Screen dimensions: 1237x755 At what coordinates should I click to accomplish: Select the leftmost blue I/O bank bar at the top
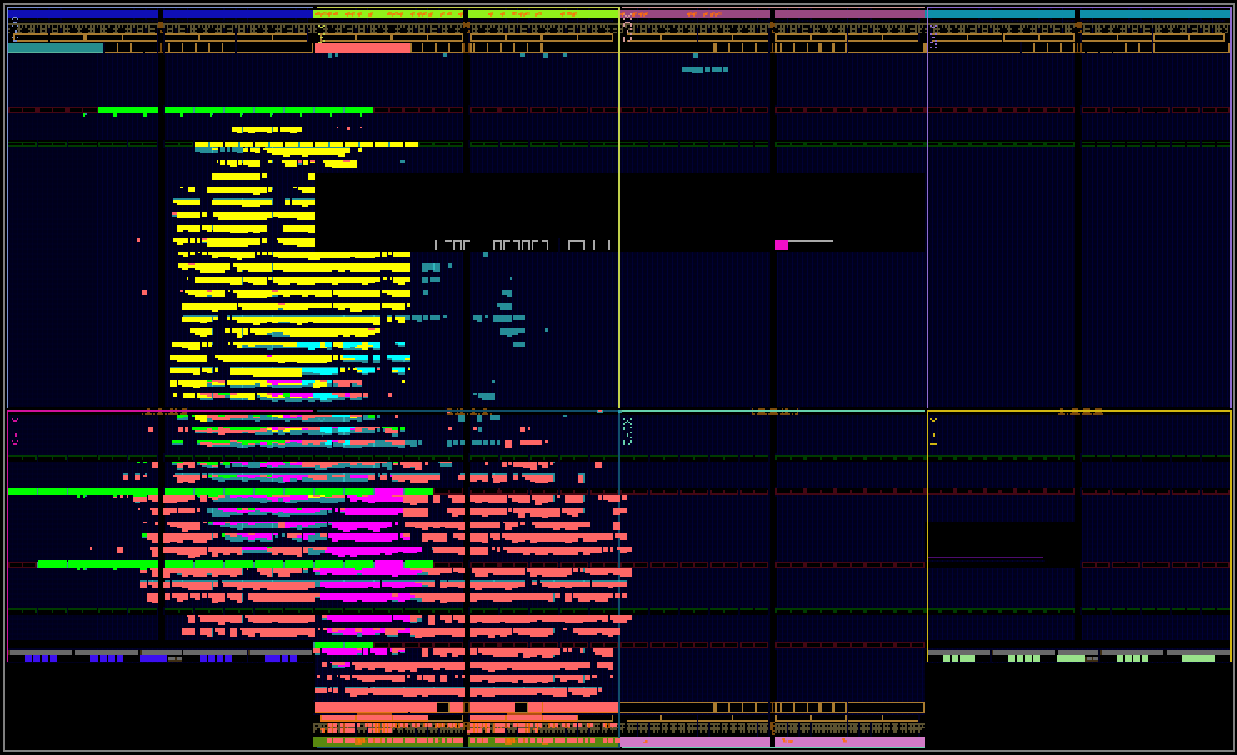[84, 14]
